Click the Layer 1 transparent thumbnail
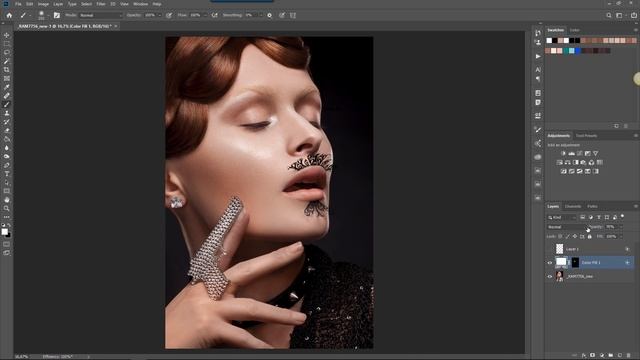This screenshot has width=640, height=360. click(560, 249)
